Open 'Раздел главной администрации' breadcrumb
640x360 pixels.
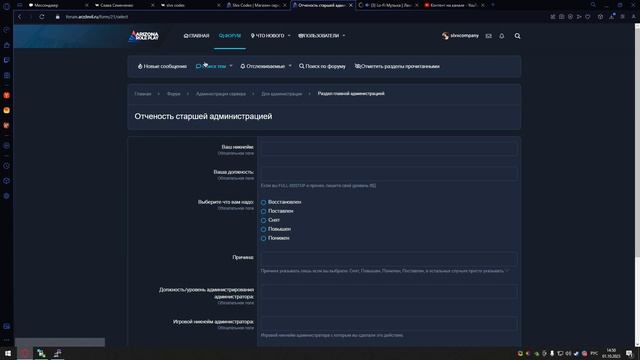pos(351,93)
